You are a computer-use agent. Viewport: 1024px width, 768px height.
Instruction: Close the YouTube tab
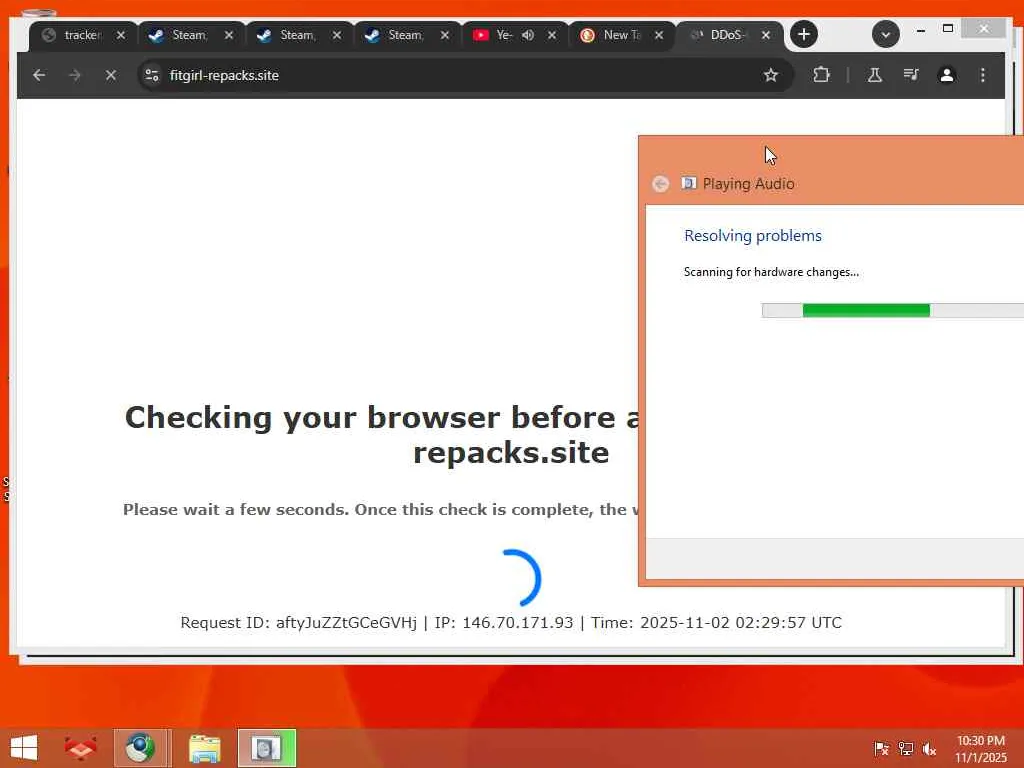pyautogui.click(x=552, y=35)
